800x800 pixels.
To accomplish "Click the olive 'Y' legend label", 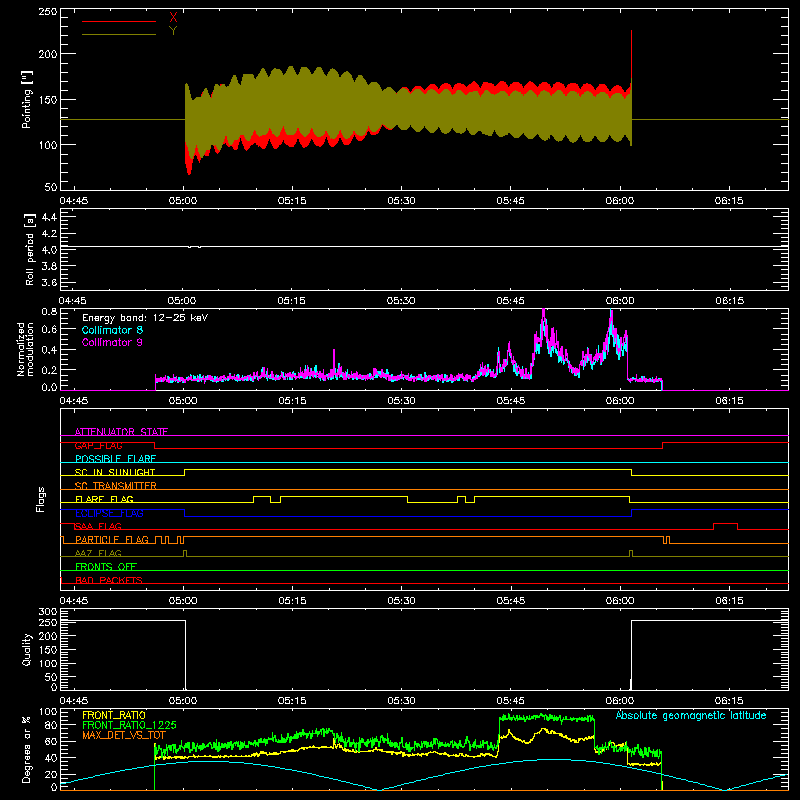I will point(173,31).
